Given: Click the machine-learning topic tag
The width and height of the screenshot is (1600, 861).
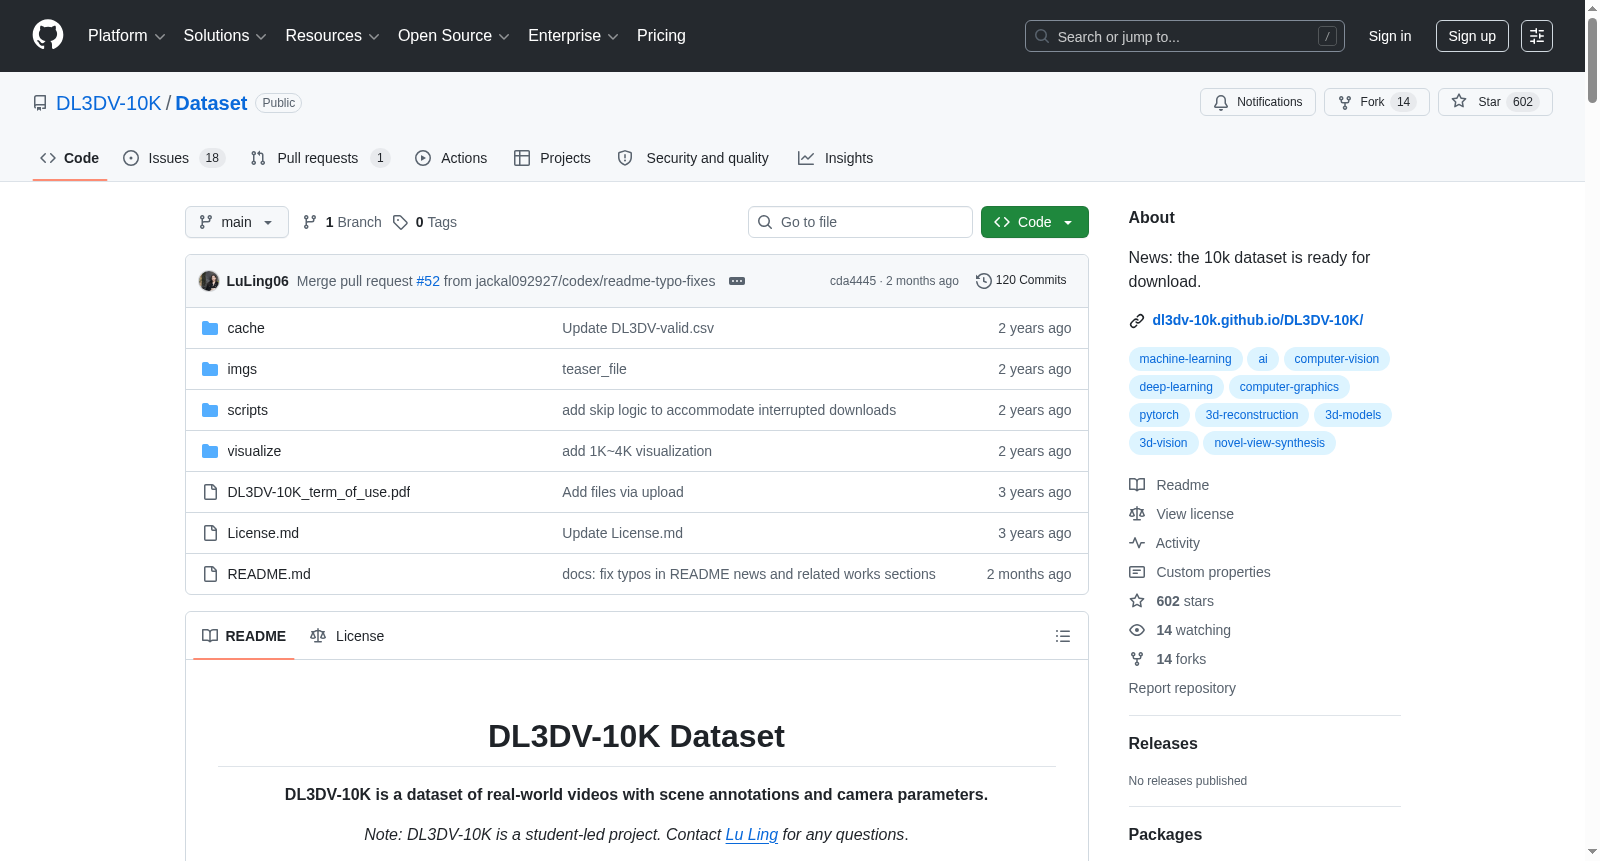Looking at the screenshot, I should [x=1185, y=359].
